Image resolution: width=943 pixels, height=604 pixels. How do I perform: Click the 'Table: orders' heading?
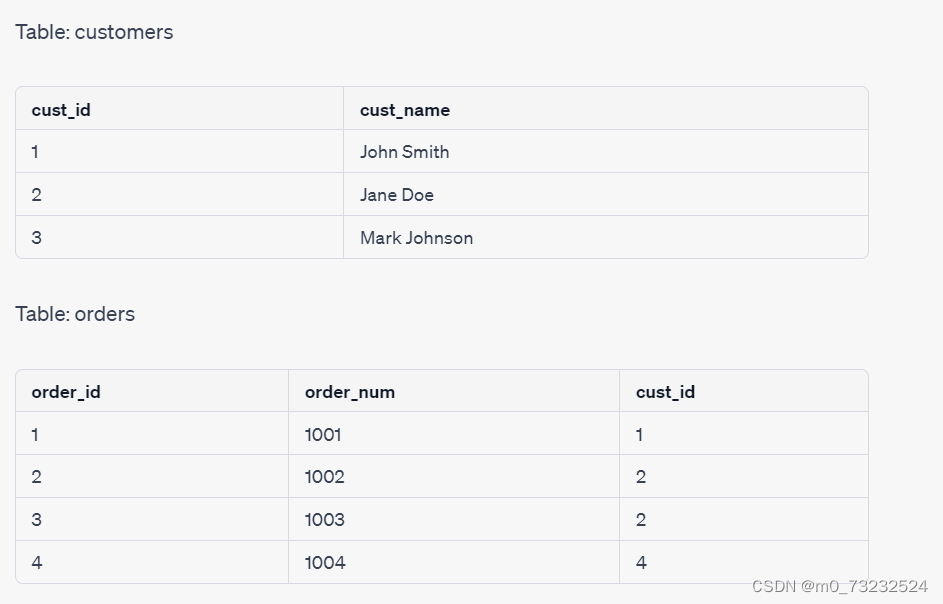point(75,314)
